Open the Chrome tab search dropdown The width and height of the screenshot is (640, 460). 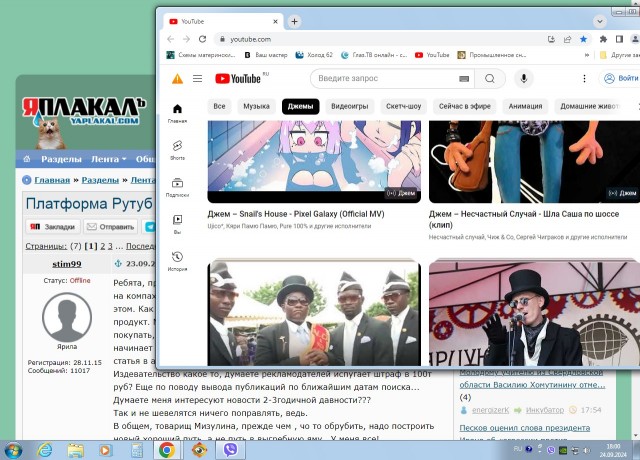pos(600,21)
